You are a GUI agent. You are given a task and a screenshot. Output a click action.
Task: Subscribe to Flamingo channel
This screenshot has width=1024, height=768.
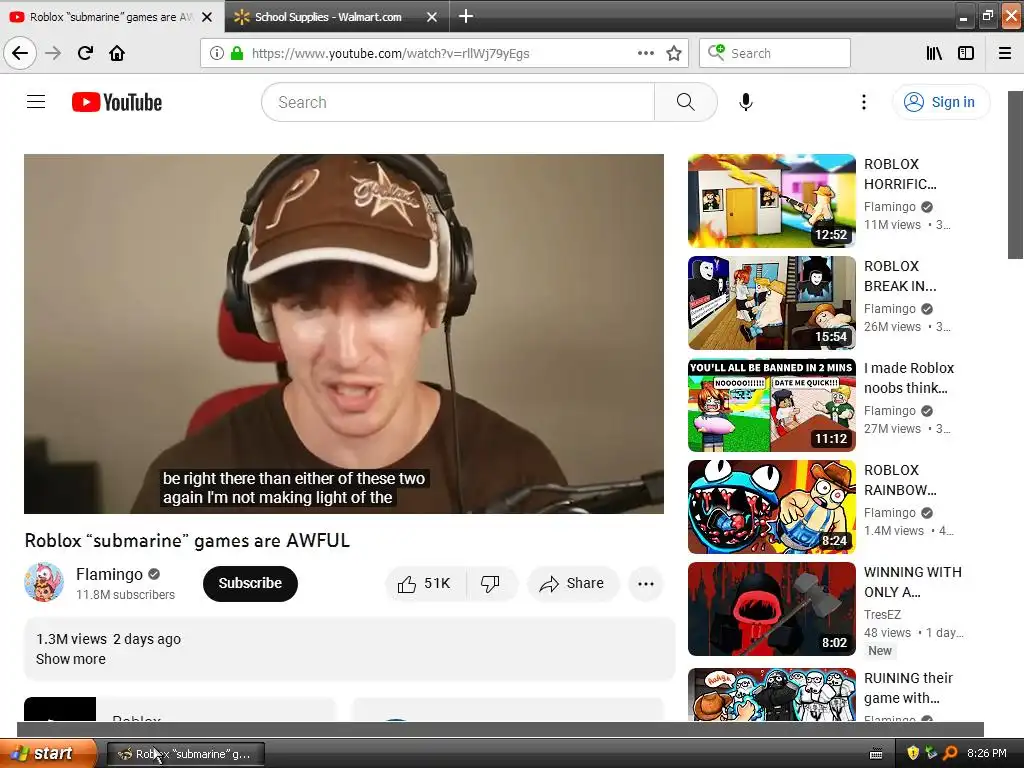(250, 583)
